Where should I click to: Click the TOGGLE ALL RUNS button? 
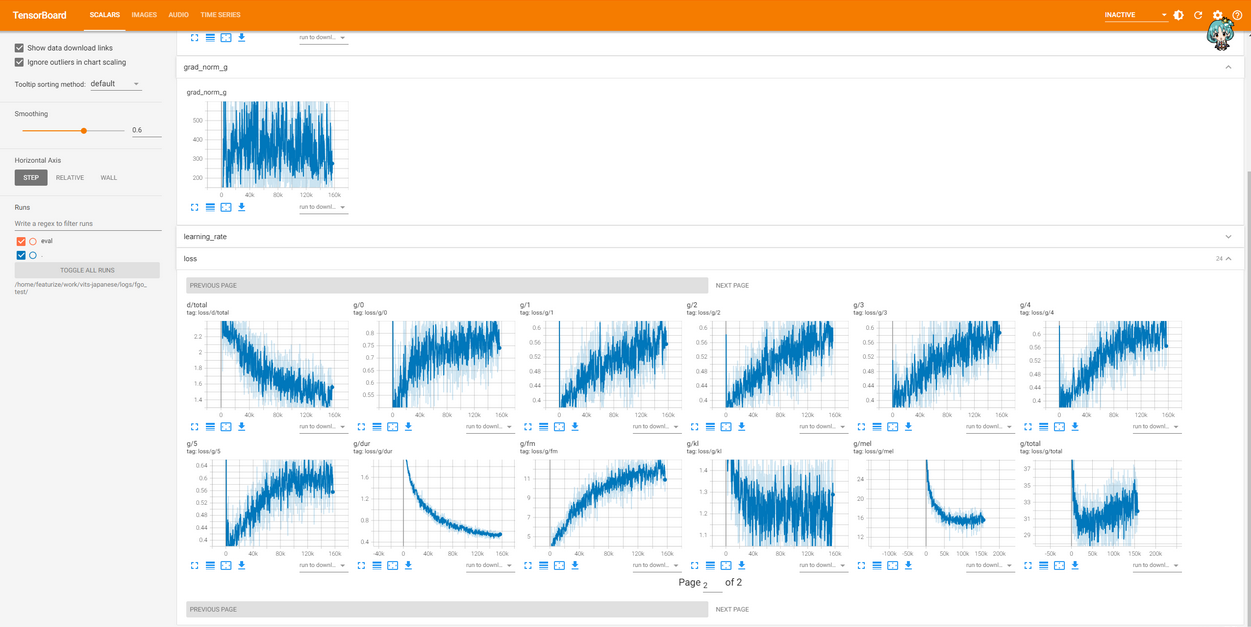(x=87, y=270)
